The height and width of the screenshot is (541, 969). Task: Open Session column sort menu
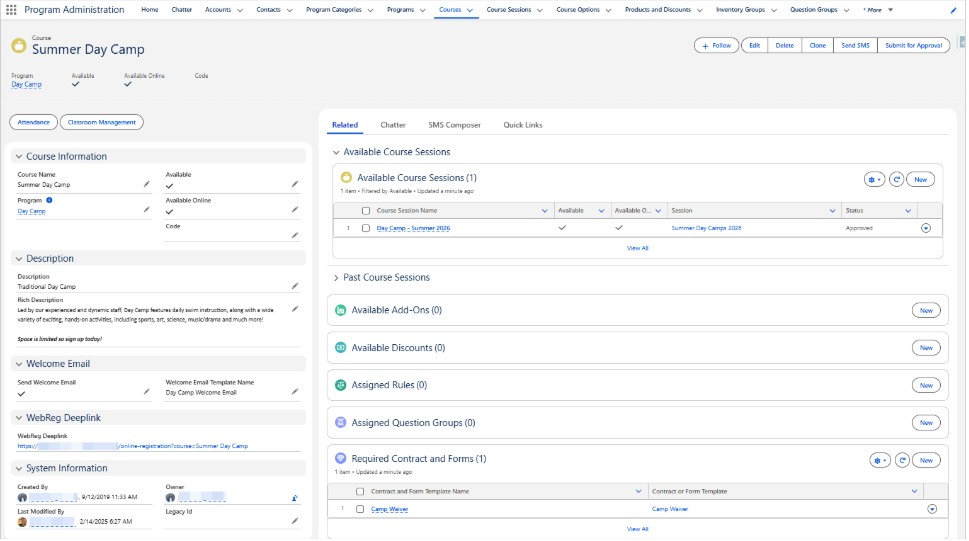832,211
